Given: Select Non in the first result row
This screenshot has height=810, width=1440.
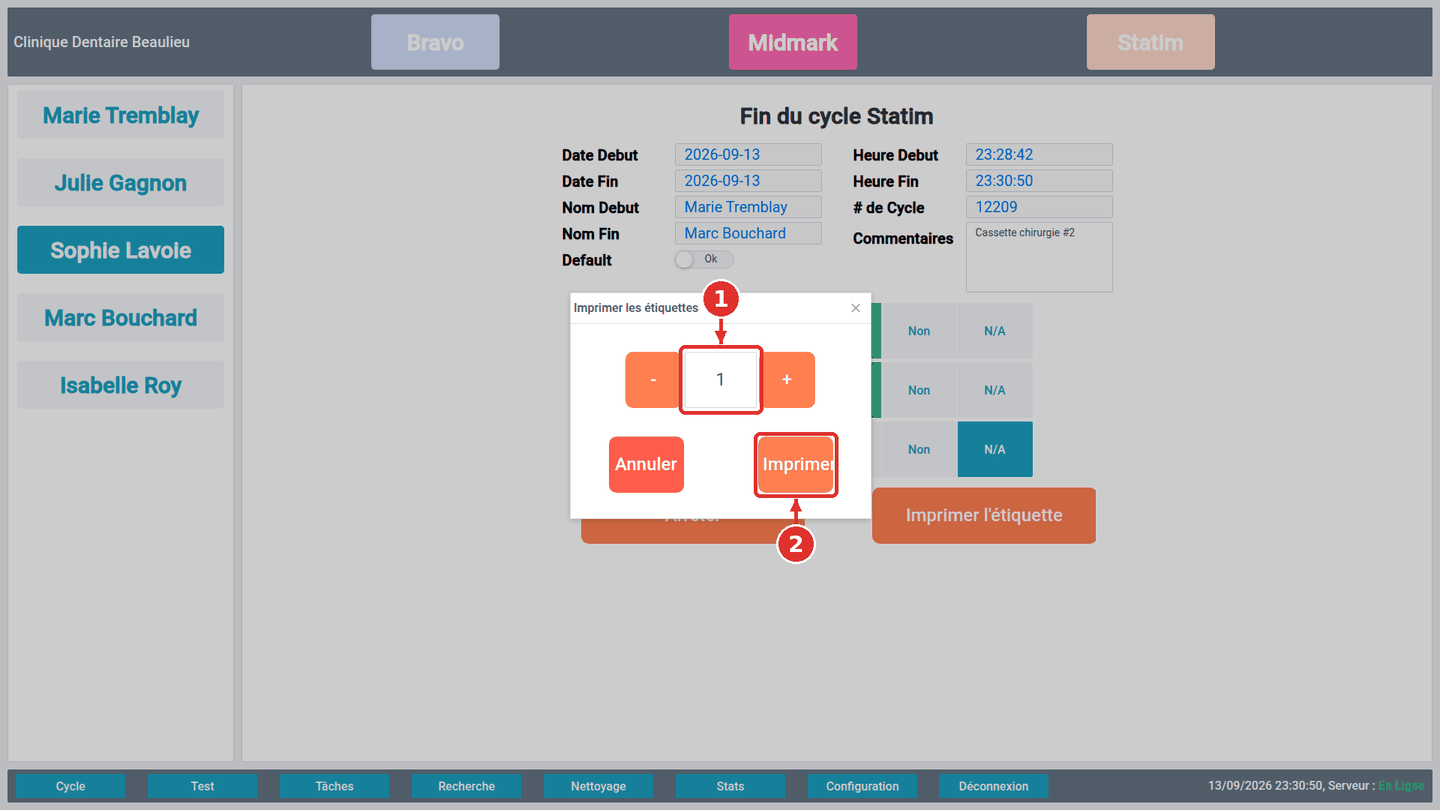Looking at the screenshot, I should tap(919, 331).
